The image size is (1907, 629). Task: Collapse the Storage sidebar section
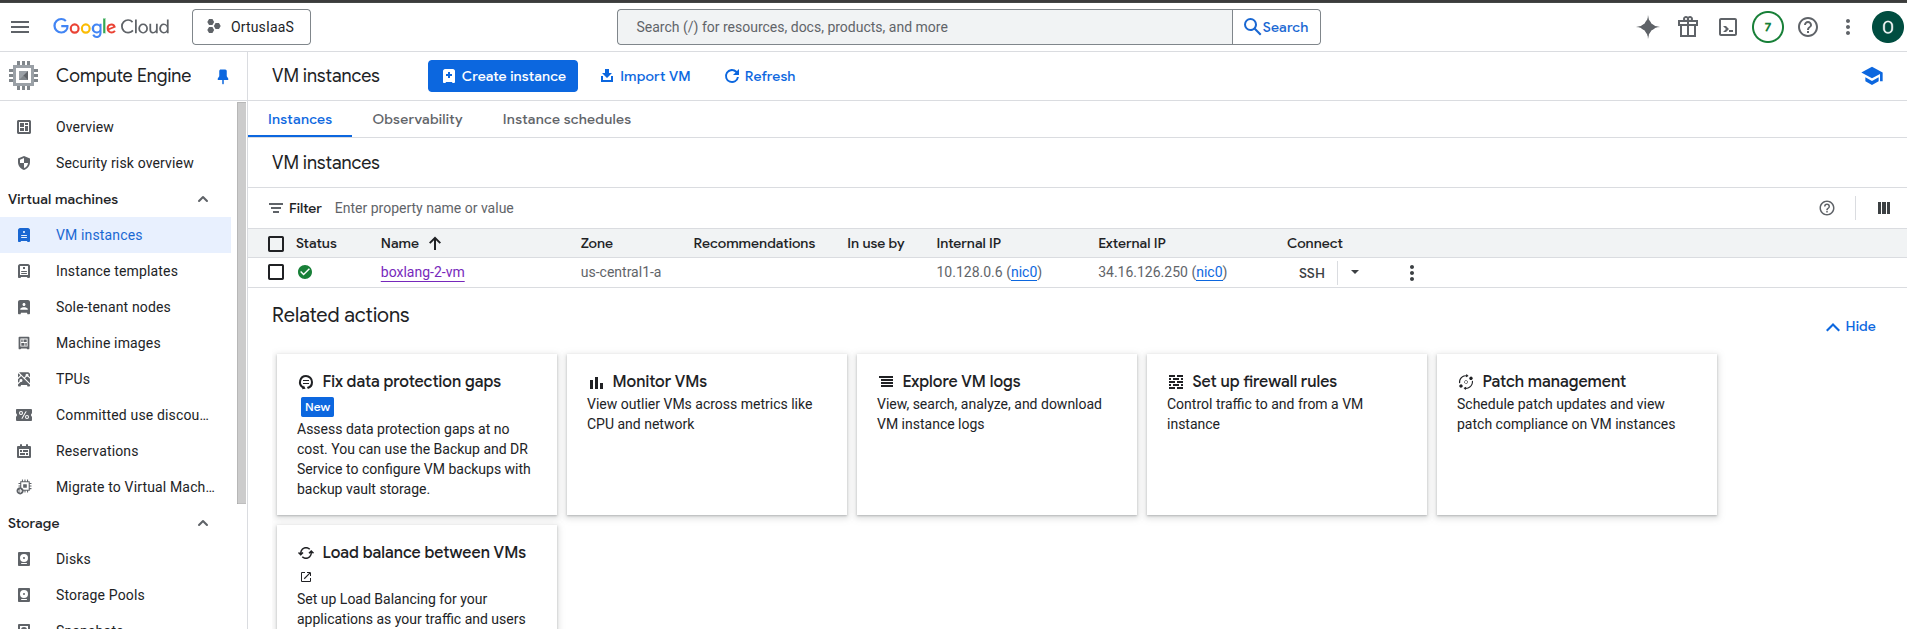tap(203, 523)
